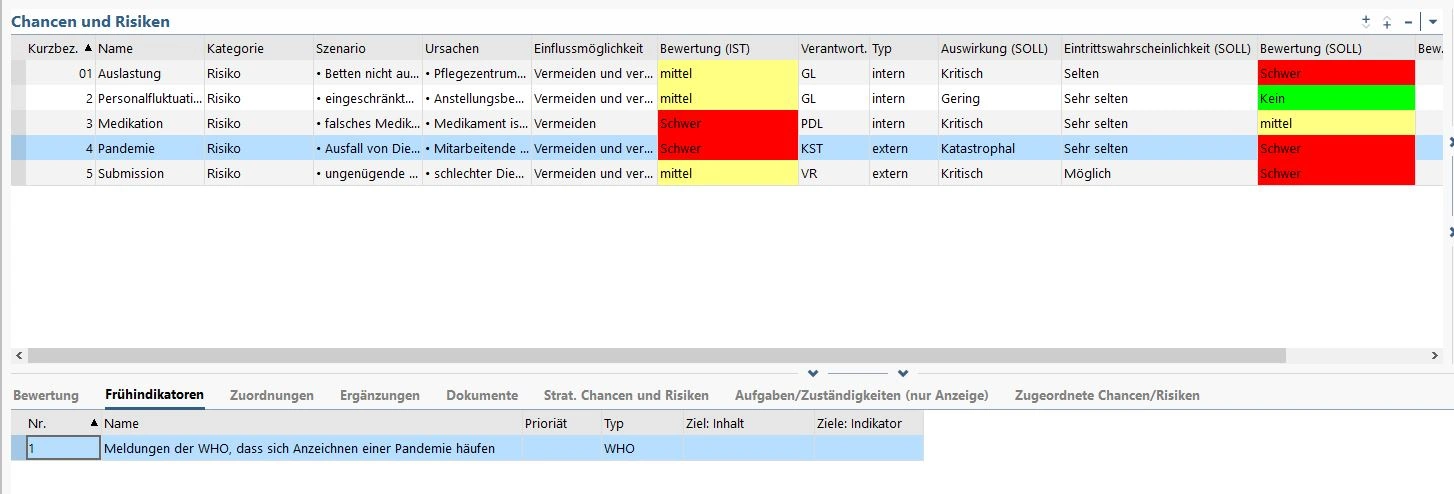Click '• Betten nicht au...' Szenario cell
This screenshot has height=494, width=1454.
366,73
